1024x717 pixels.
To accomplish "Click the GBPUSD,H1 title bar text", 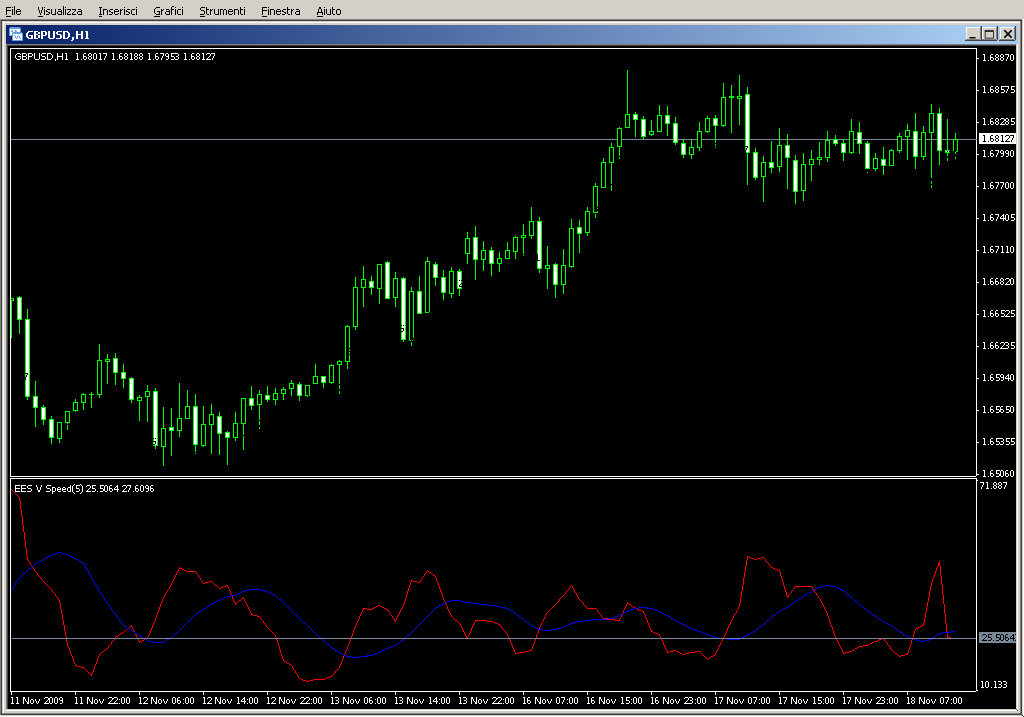I will click(x=57, y=35).
